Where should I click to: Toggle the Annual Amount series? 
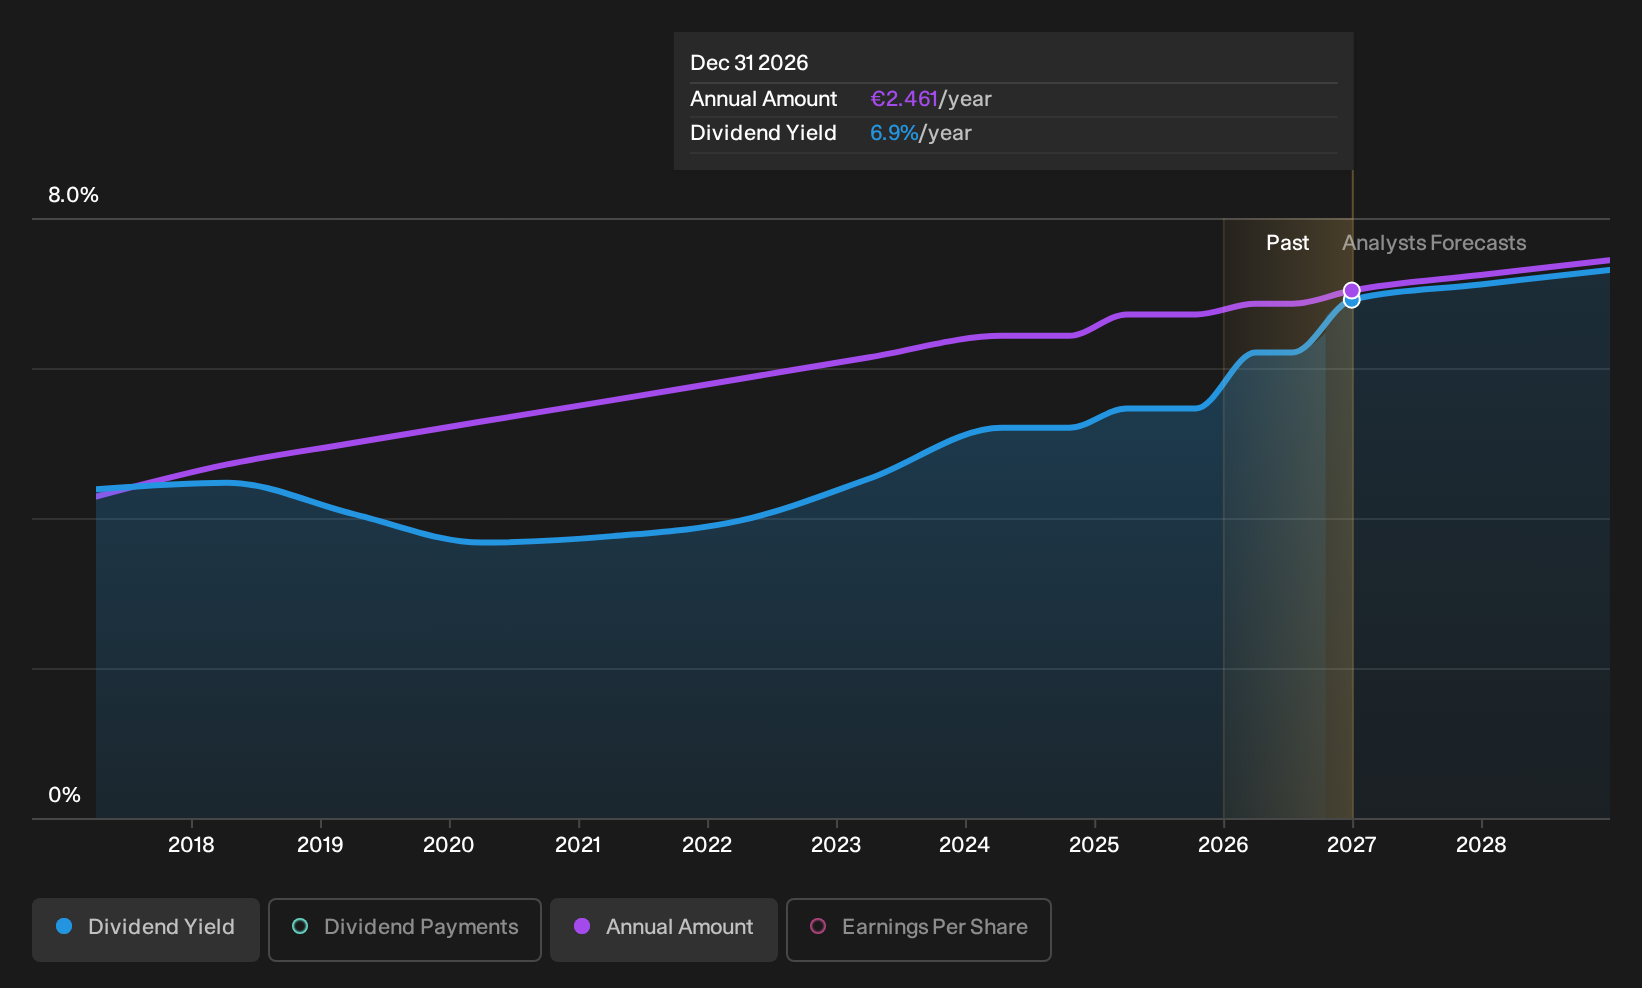click(664, 929)
